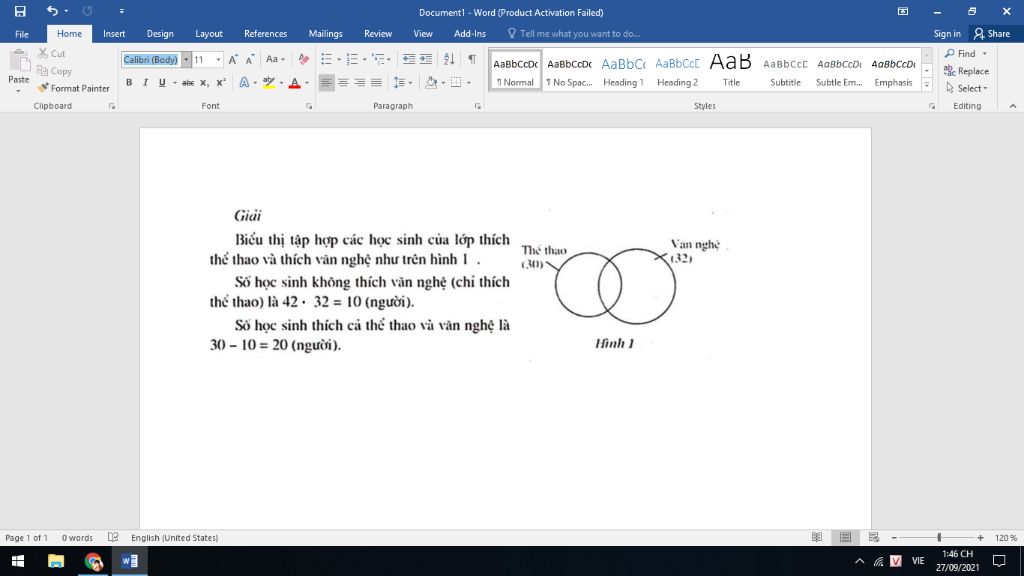Open the Font dialog launcher

[309, 106]
